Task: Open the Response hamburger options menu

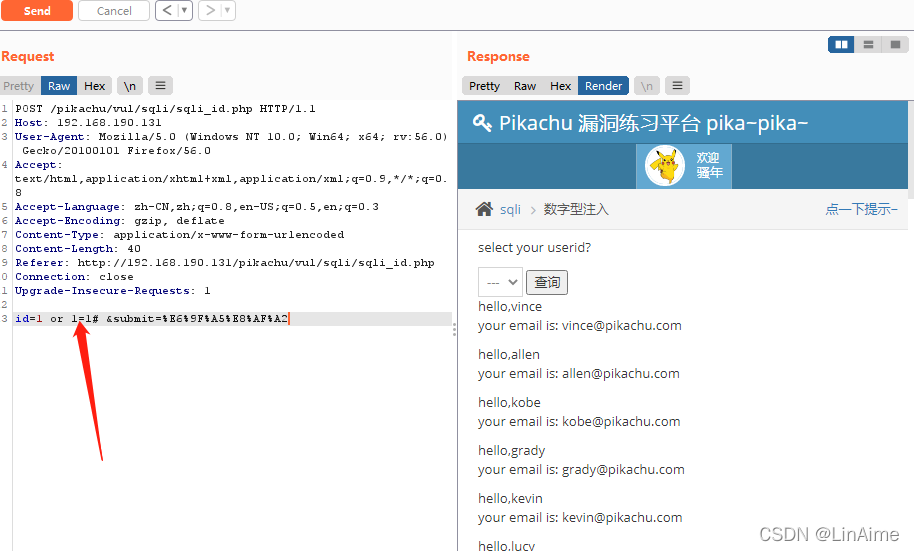Action: [x=677, y=86]
